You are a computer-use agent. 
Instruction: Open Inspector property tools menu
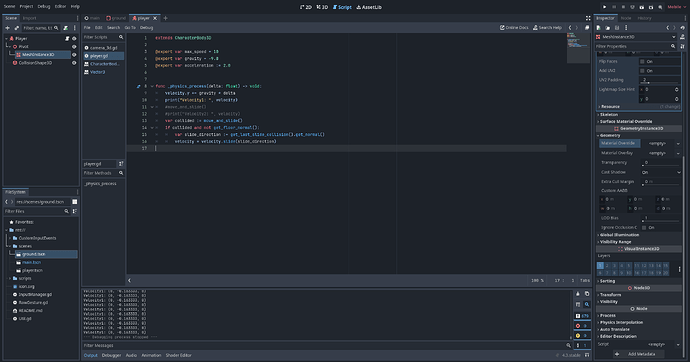click(x=683, y=46)
